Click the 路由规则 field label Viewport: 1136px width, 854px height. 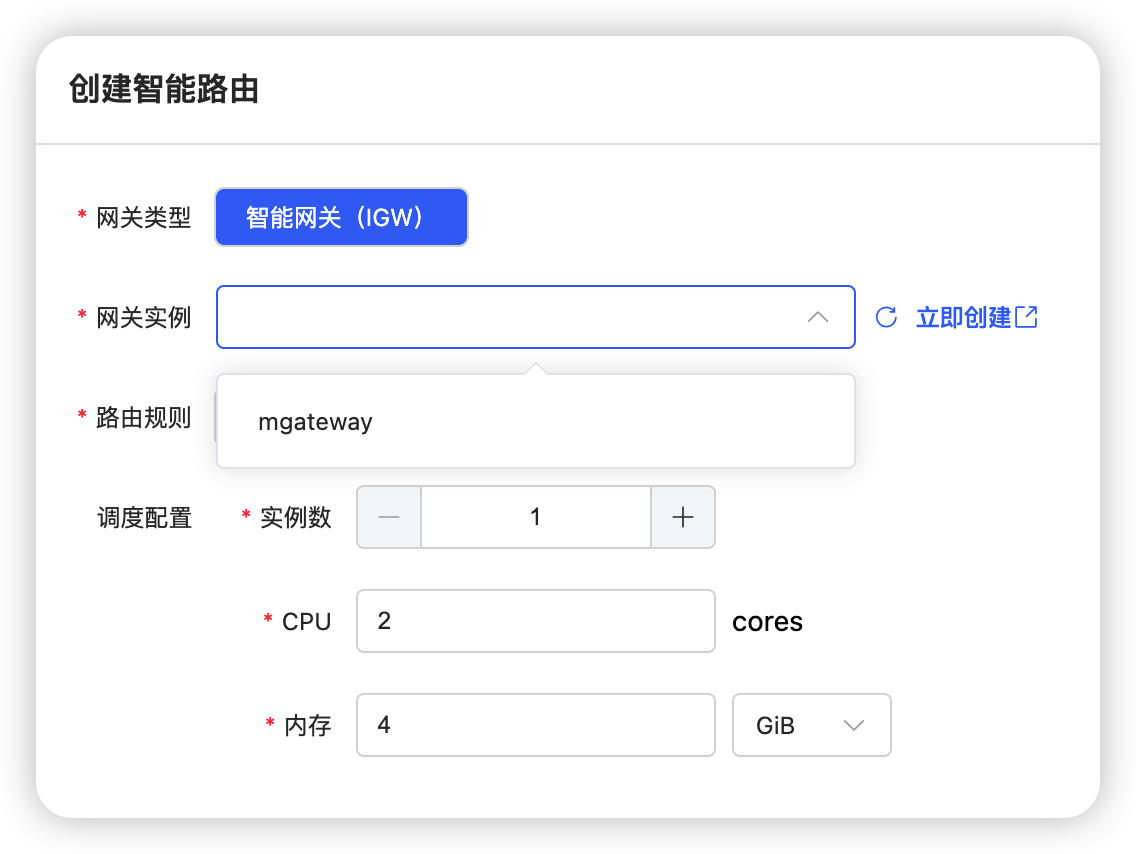coord(143,418)
